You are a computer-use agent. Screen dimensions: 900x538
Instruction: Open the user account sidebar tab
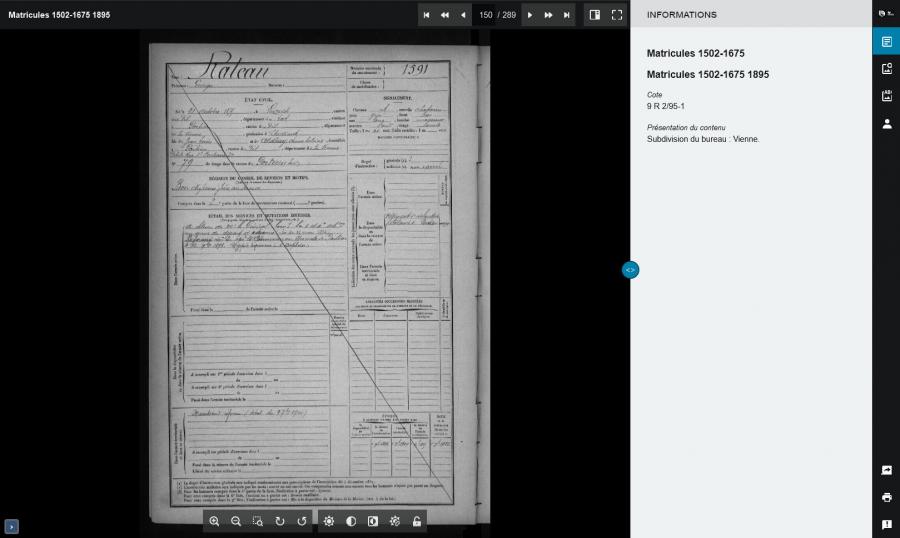pos(886,123)
